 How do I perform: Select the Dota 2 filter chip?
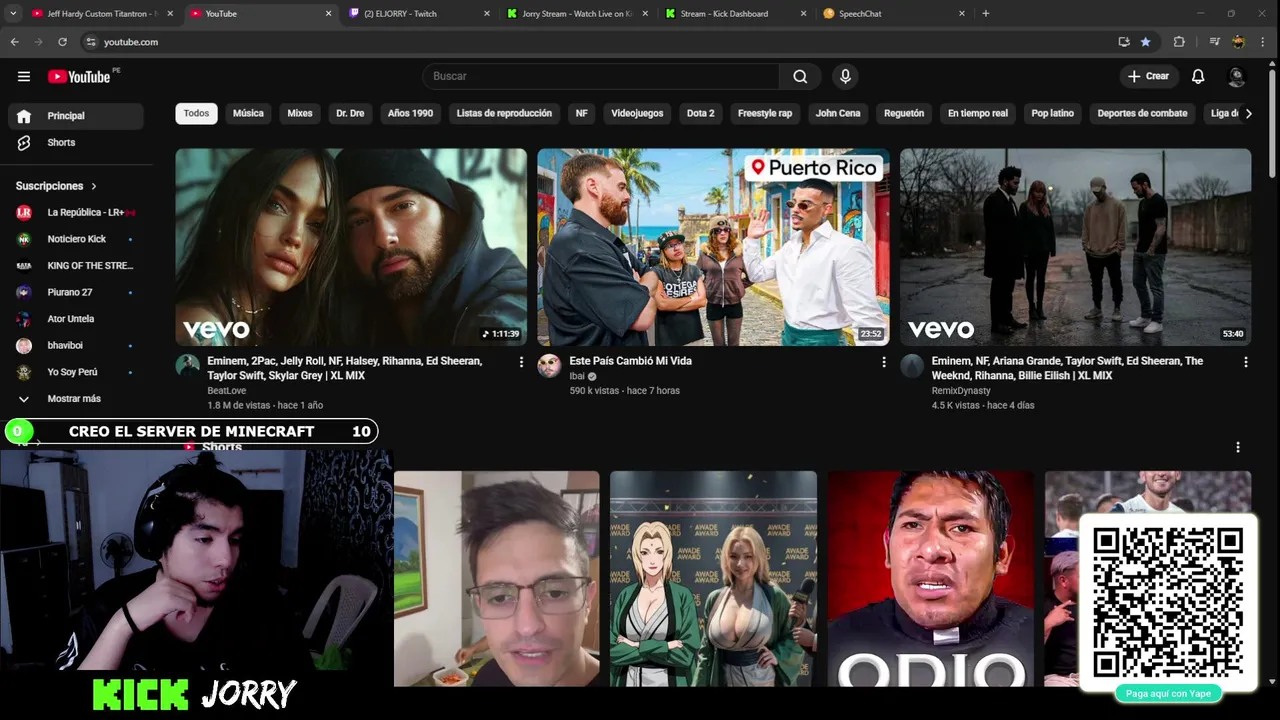[x=700, y=113]
